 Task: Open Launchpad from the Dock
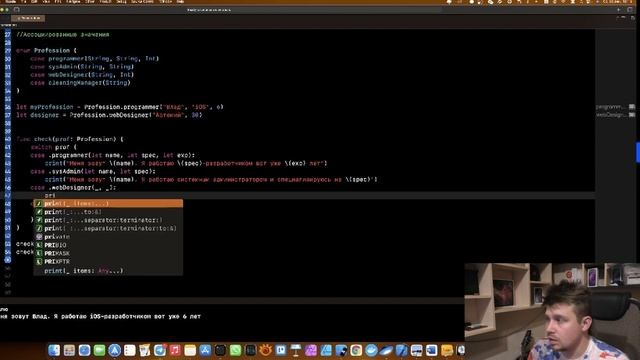pos(69,350)
